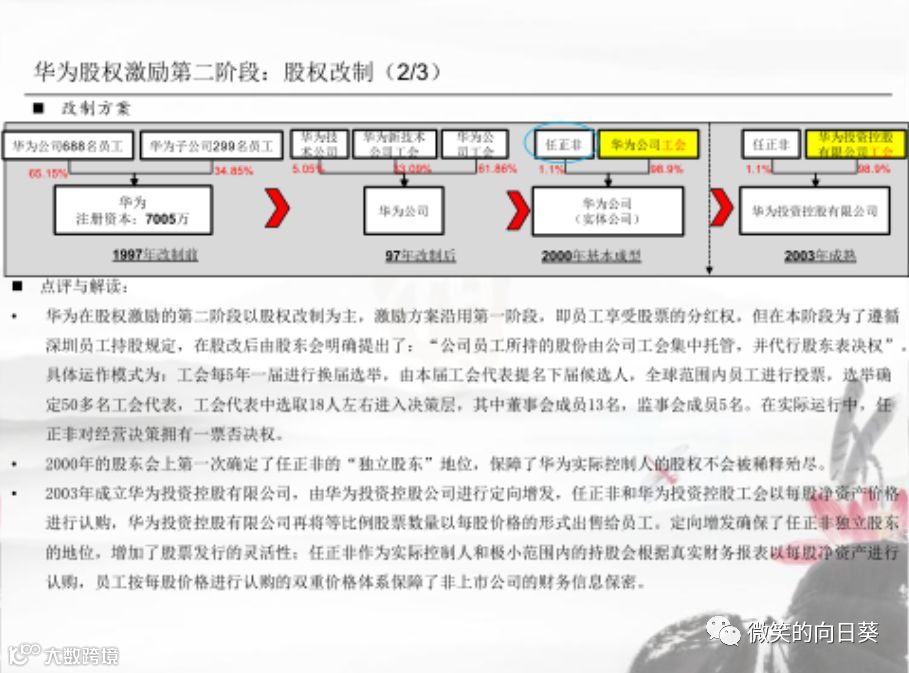Click the blue-circled 任正非 box
This screenshot has height=673, width=909.
(x=563, y=144)
